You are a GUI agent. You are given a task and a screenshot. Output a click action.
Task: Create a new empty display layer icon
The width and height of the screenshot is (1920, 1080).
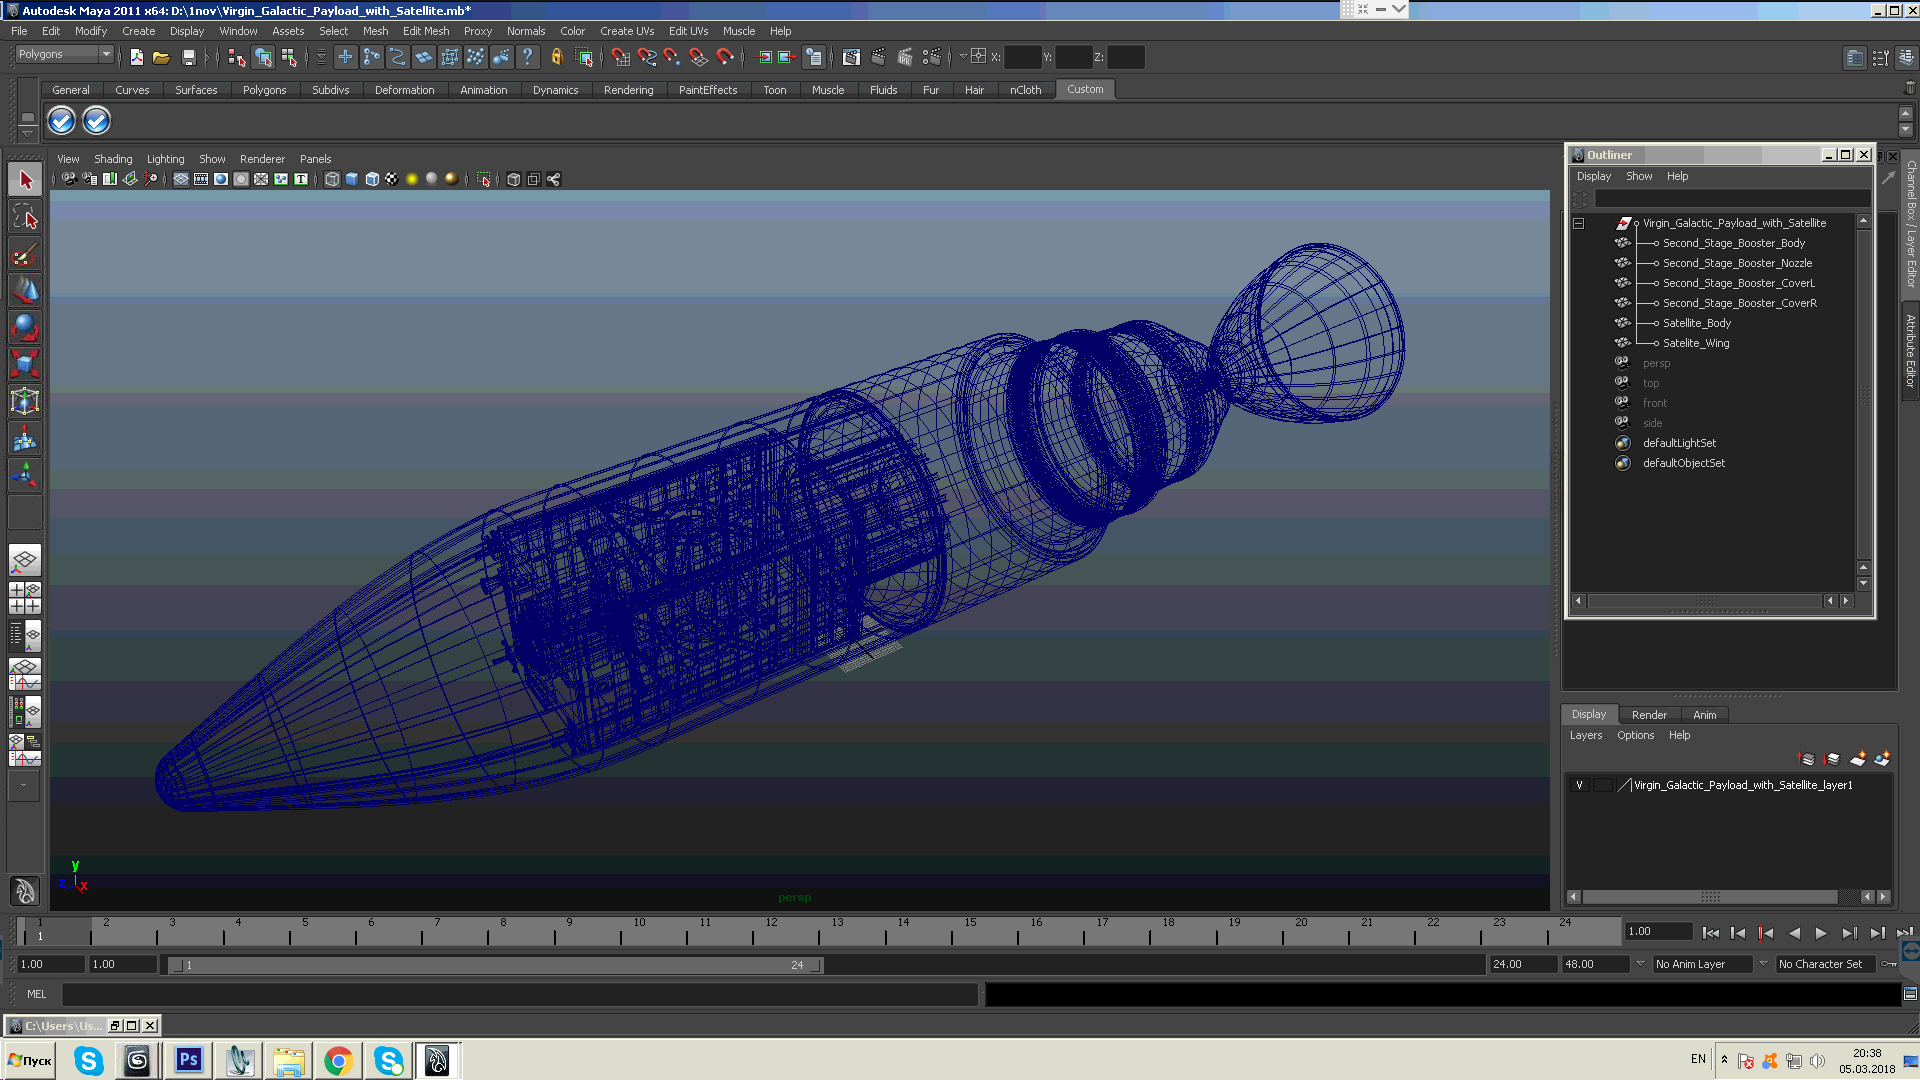[1857, 759]
